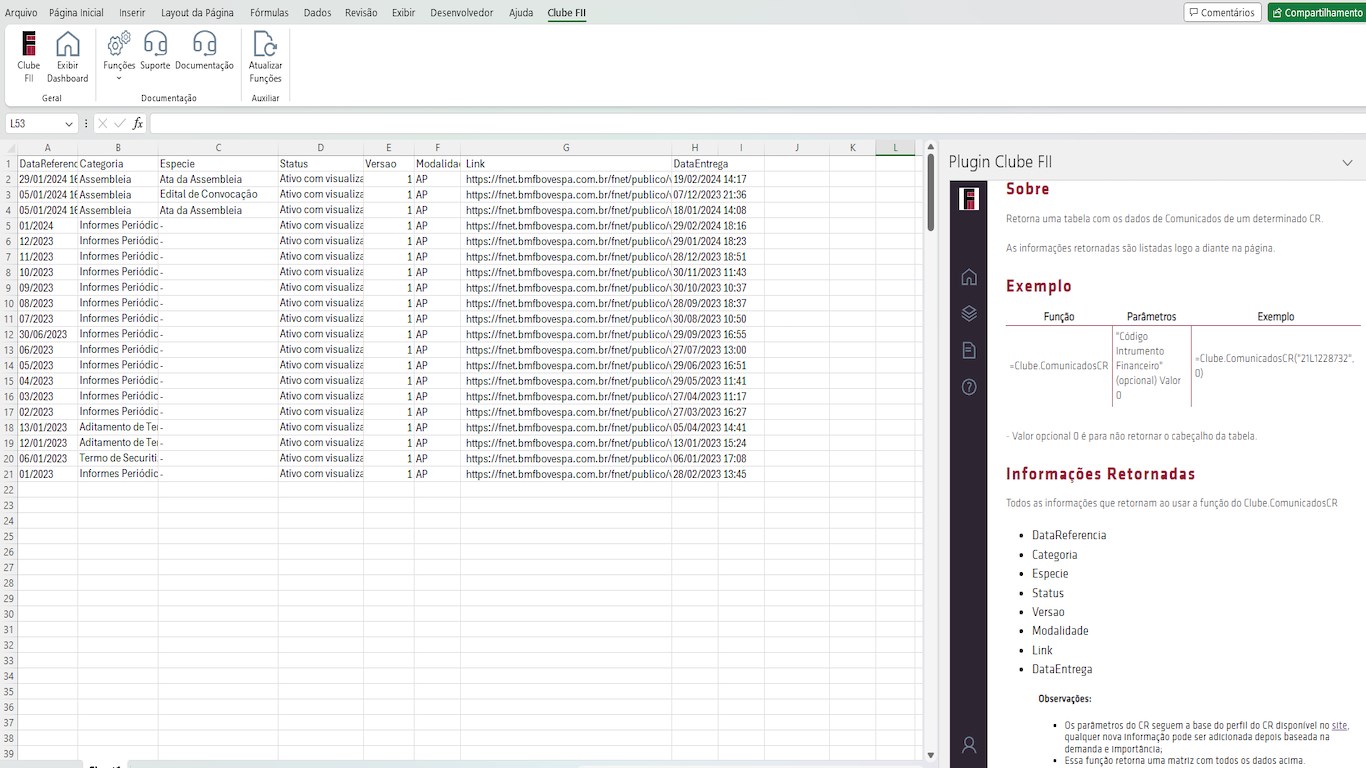The image size is (1366, 768).
Task: Switch to the Inserir tab
Action: click(x=132, y=13)
